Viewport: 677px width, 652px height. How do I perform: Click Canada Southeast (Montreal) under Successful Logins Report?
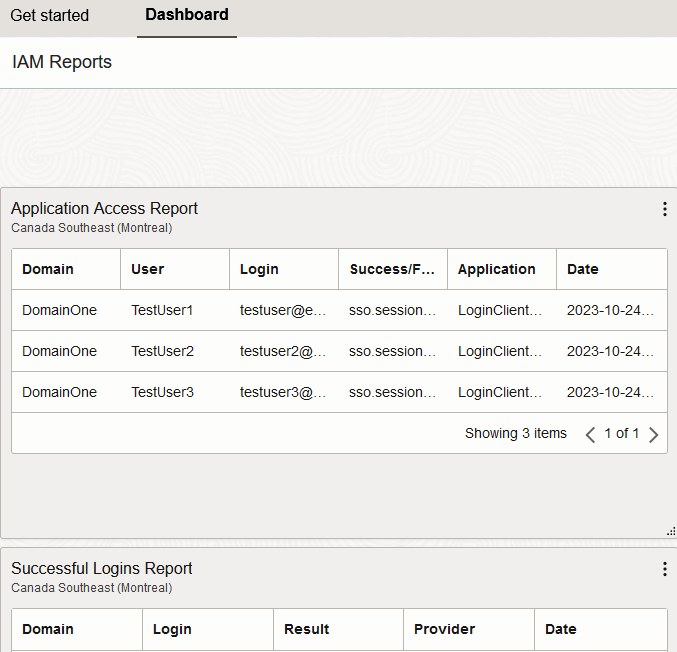tap(92, 588)
